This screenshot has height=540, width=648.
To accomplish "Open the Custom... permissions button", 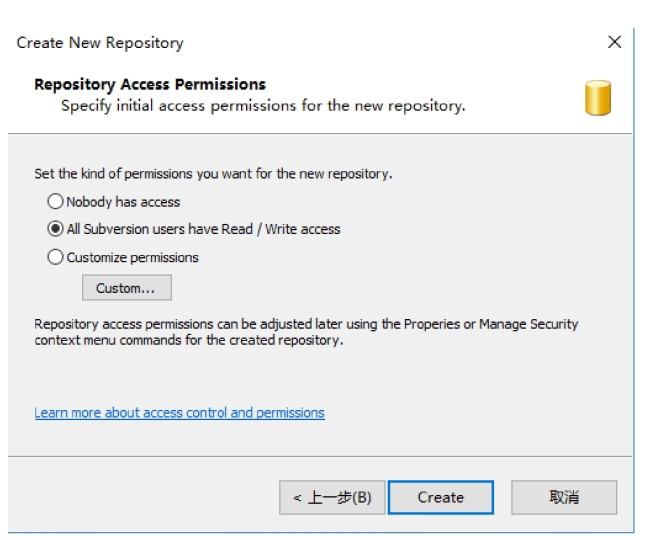I will (x=127, y=288).
